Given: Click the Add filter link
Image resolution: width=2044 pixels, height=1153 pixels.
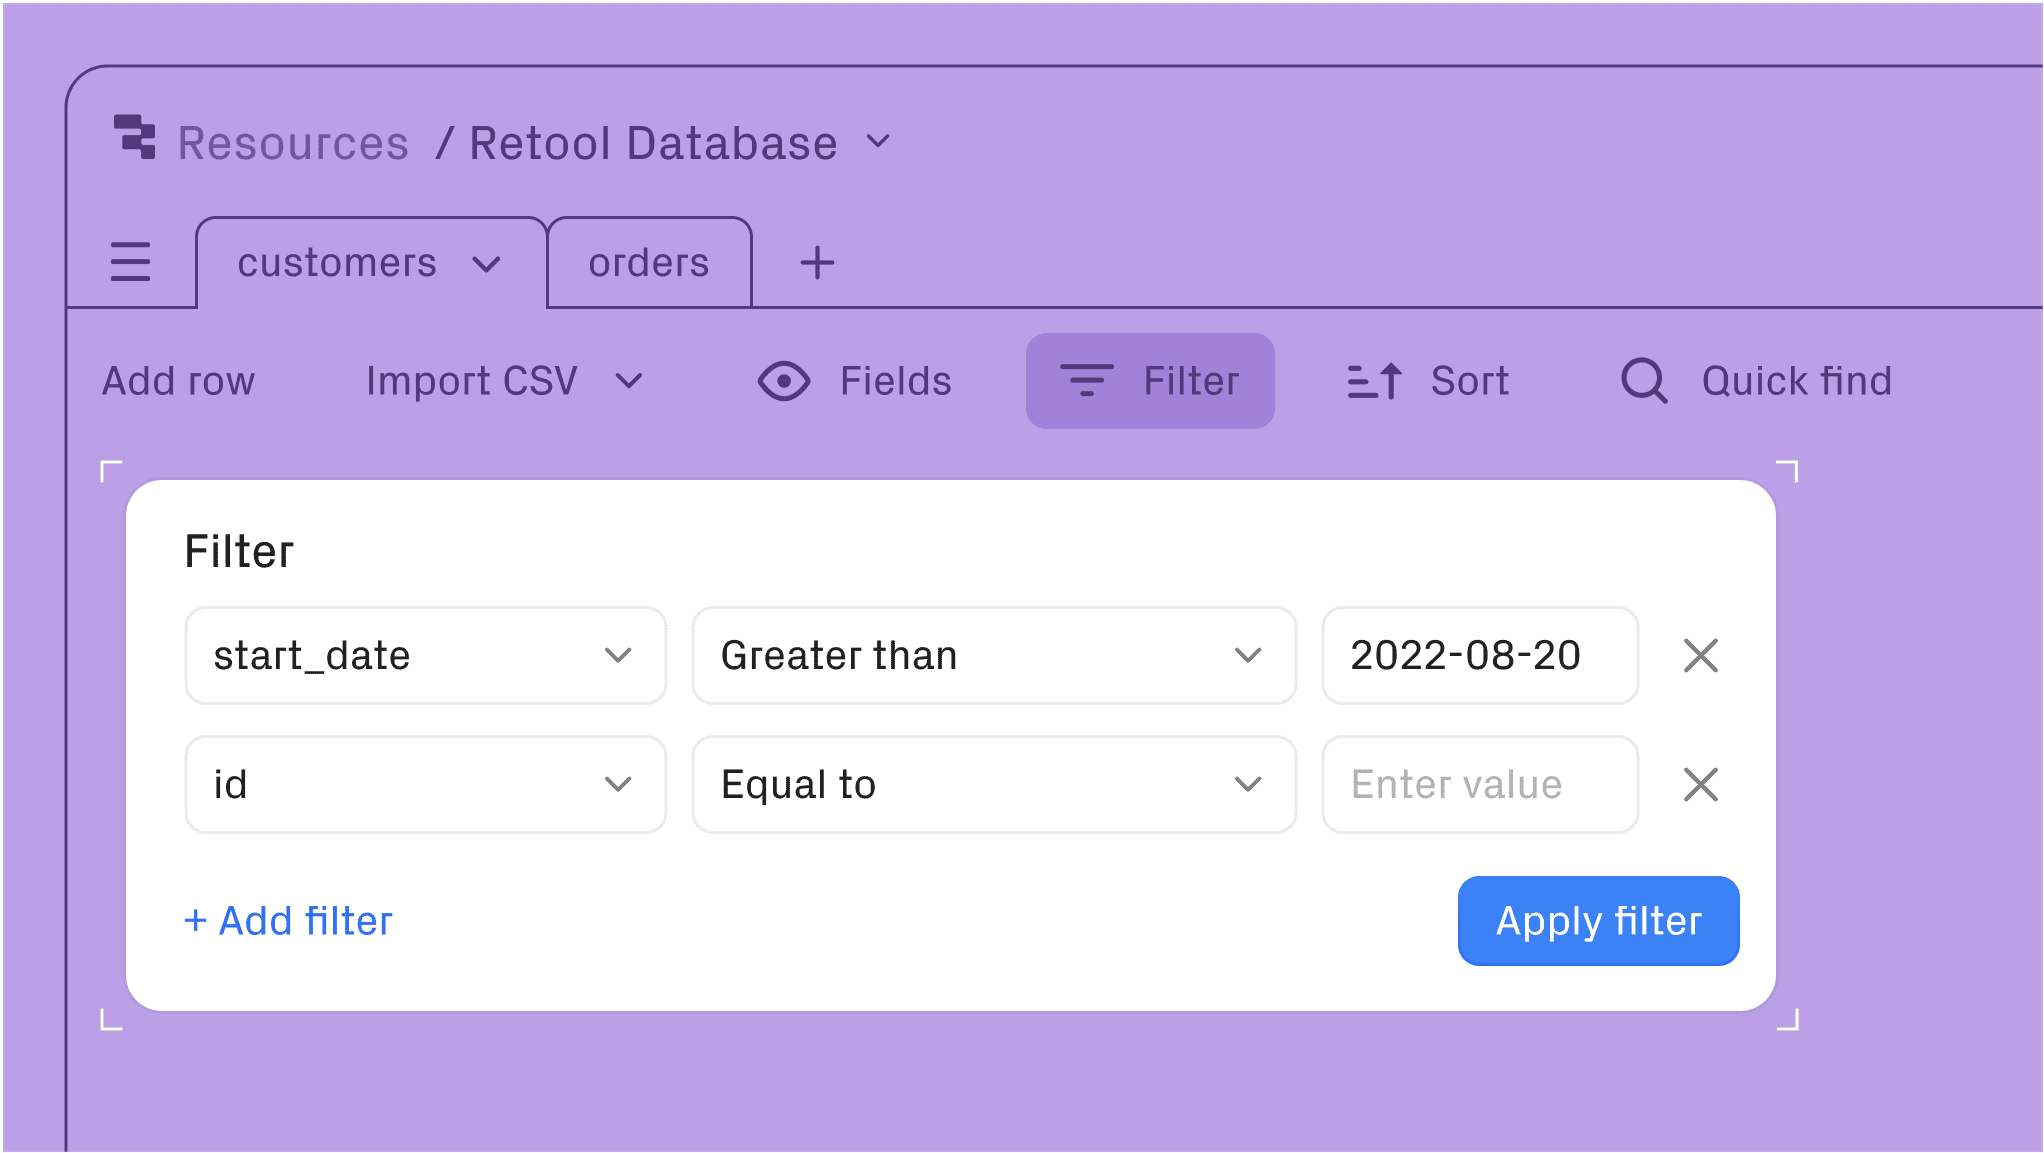Looking at the screenshot, I should click(289, 921).
